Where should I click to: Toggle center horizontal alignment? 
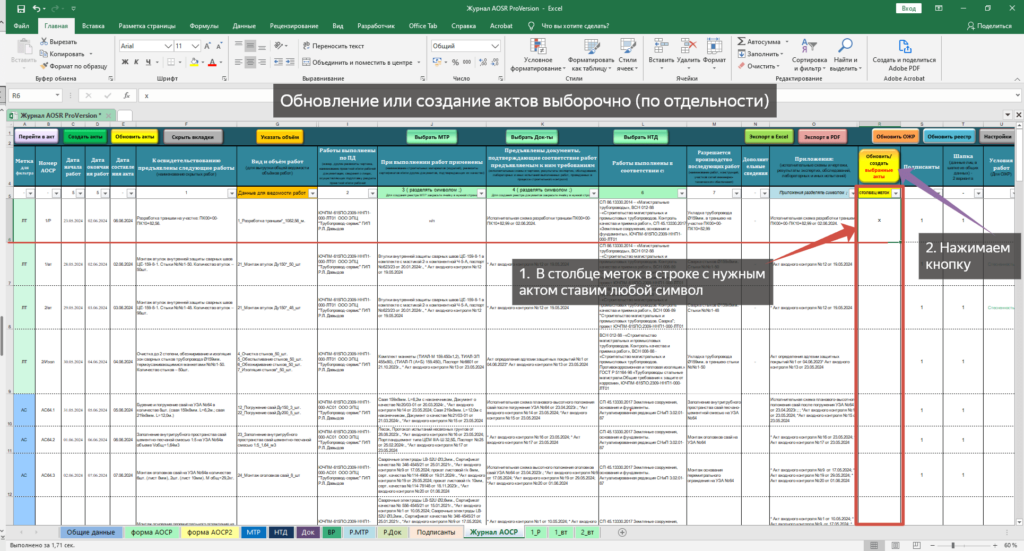tap(250, 62)
